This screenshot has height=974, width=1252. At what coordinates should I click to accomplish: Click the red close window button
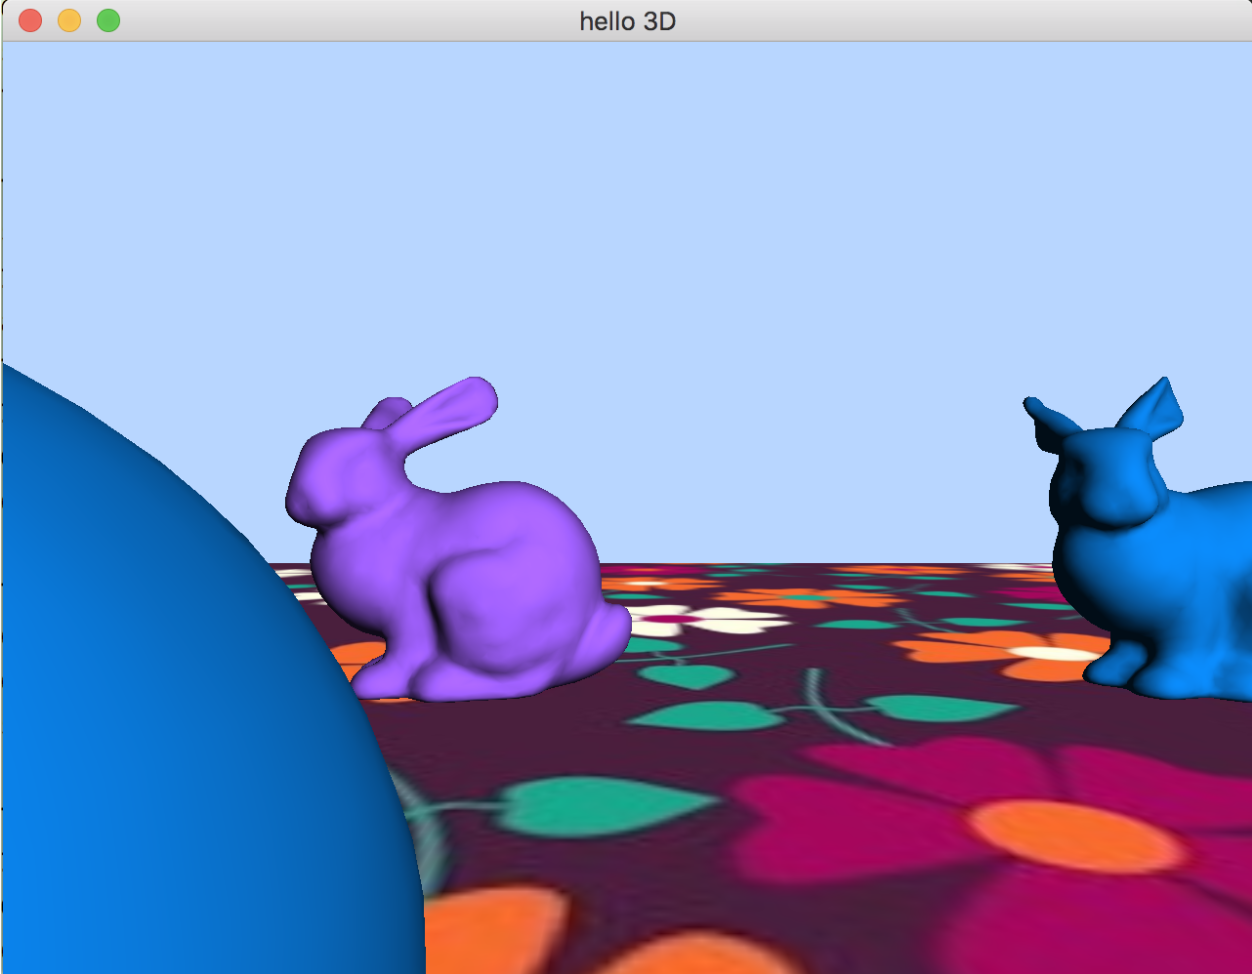30,20
